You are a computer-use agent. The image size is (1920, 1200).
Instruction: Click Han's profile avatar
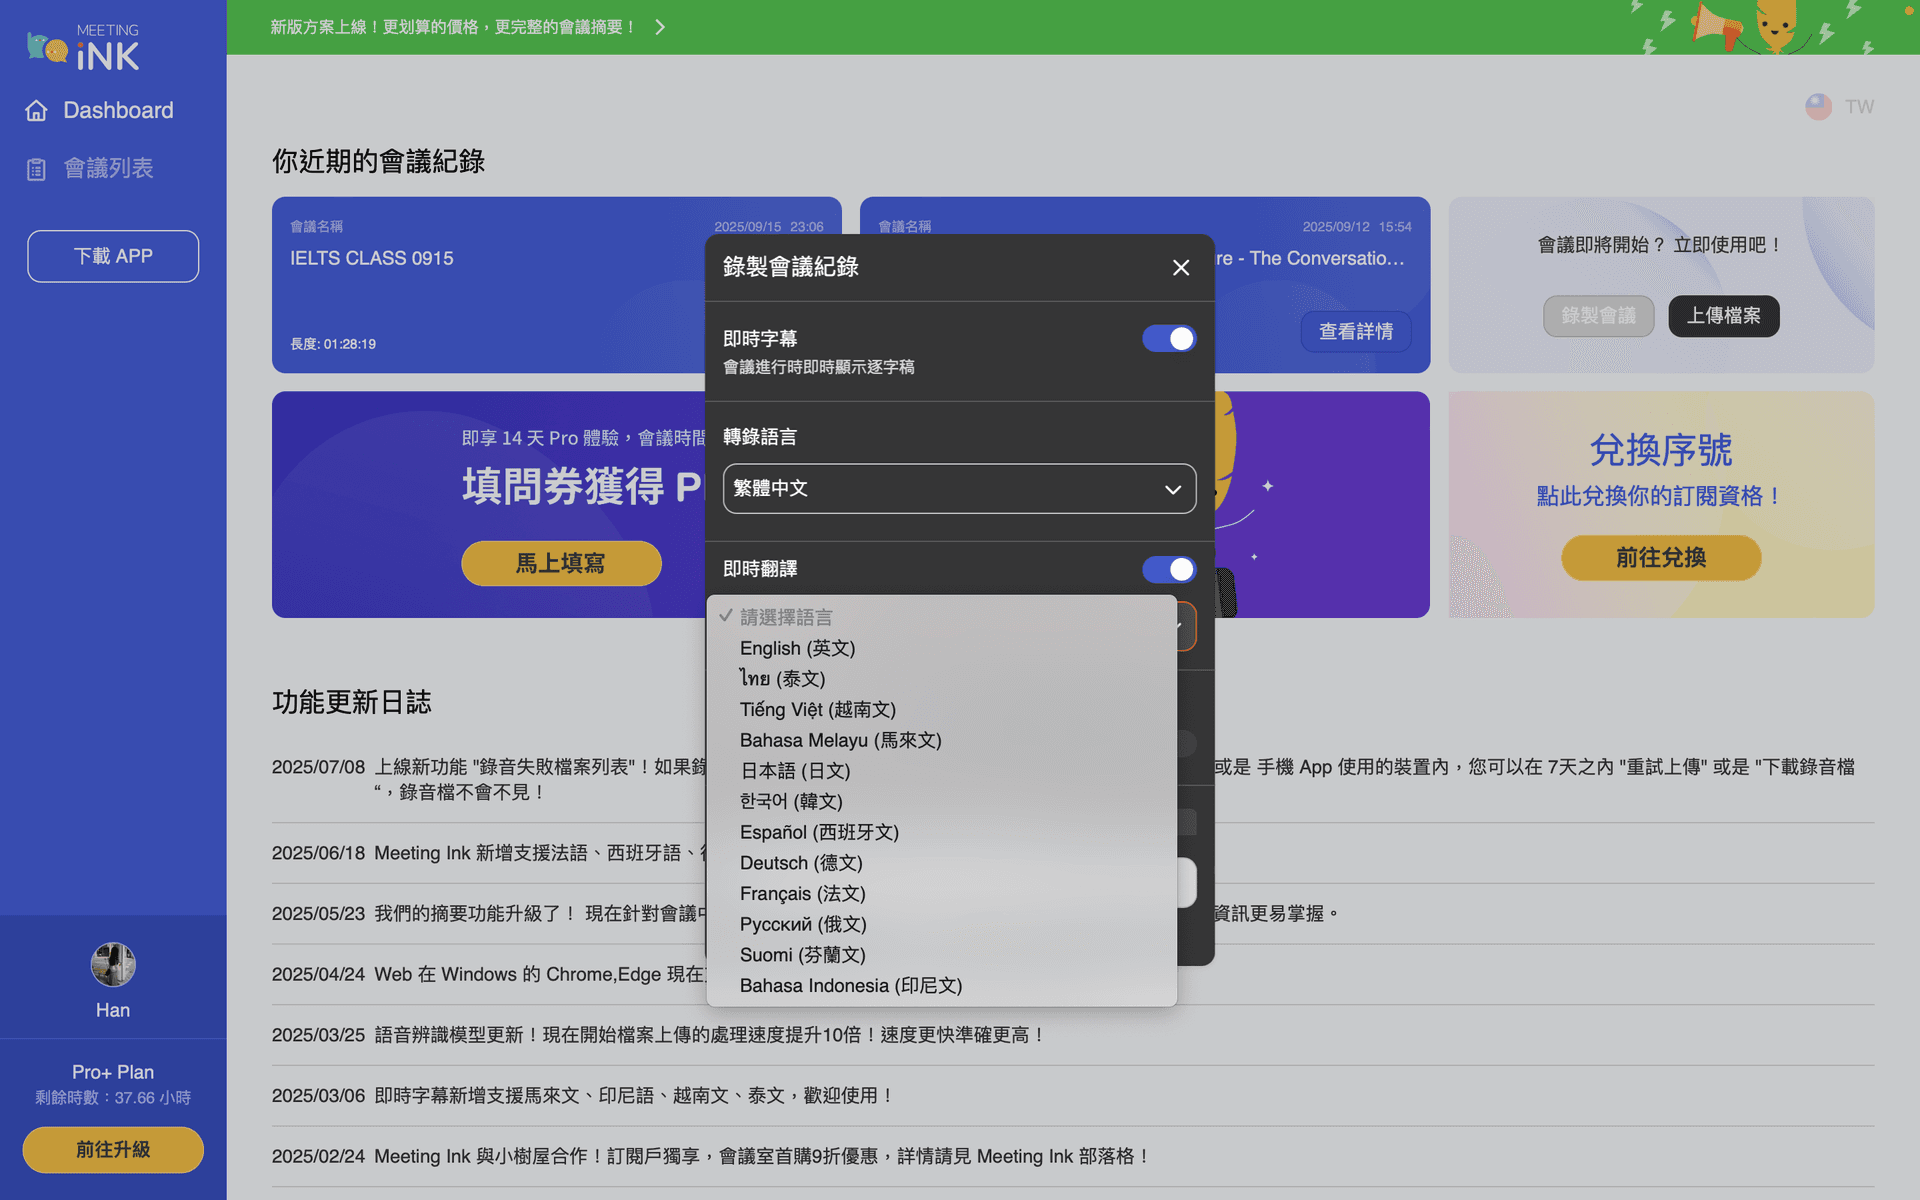(113, 965)
